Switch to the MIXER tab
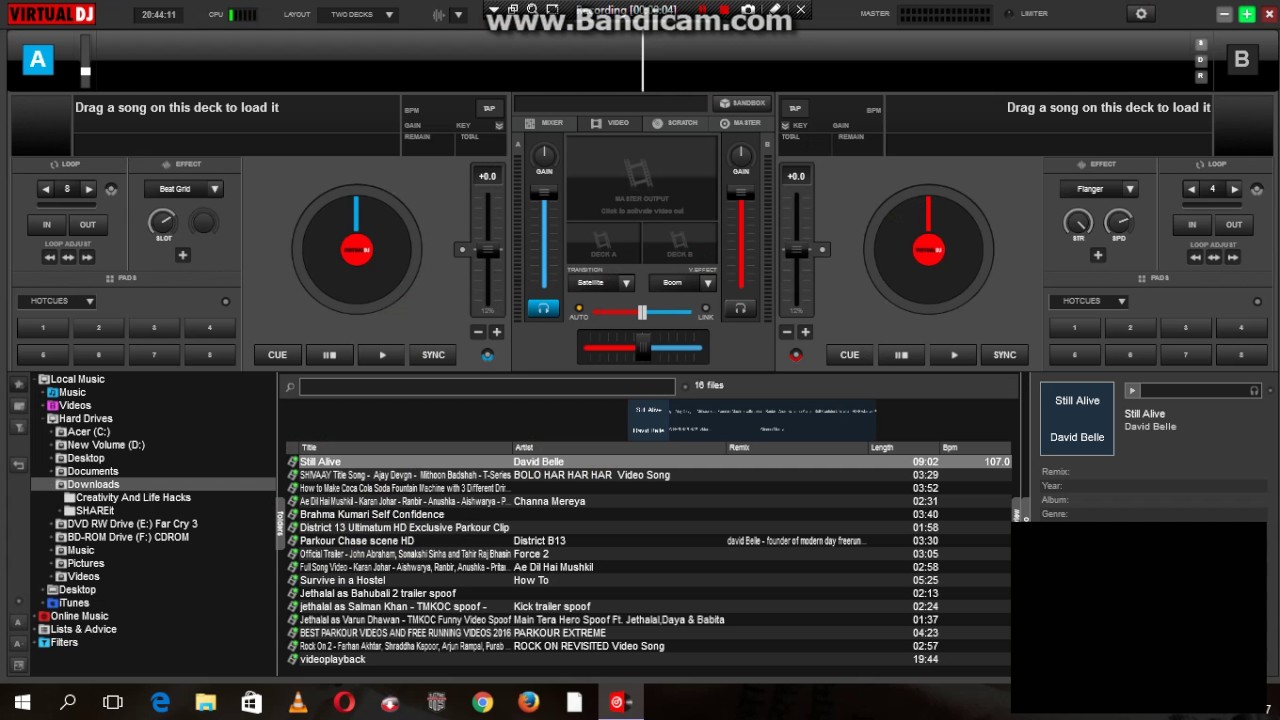Image resolution: width=1280 pixels, height=720 pixels. pos(545,123)
